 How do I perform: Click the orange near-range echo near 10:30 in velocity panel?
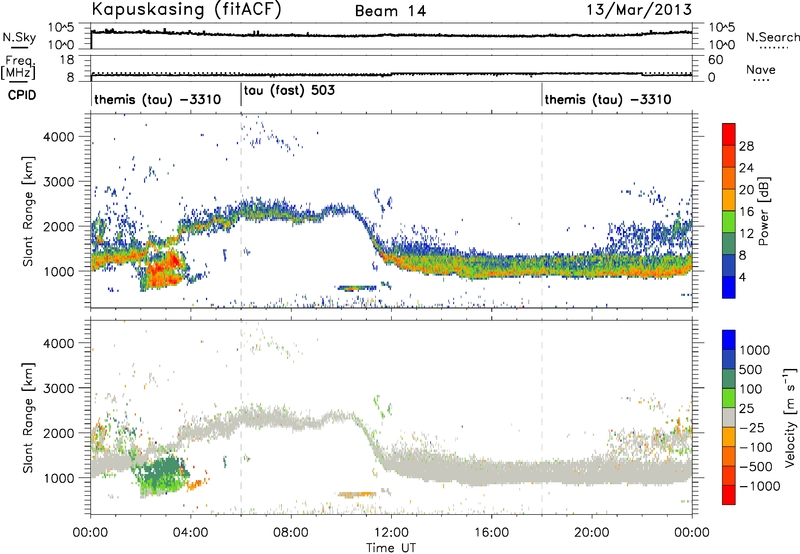(357, 494)
